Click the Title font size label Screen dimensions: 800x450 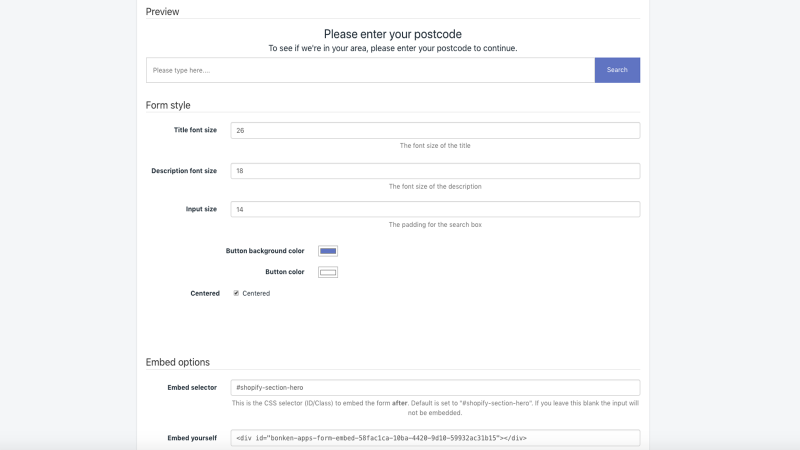tap(195, 130)
